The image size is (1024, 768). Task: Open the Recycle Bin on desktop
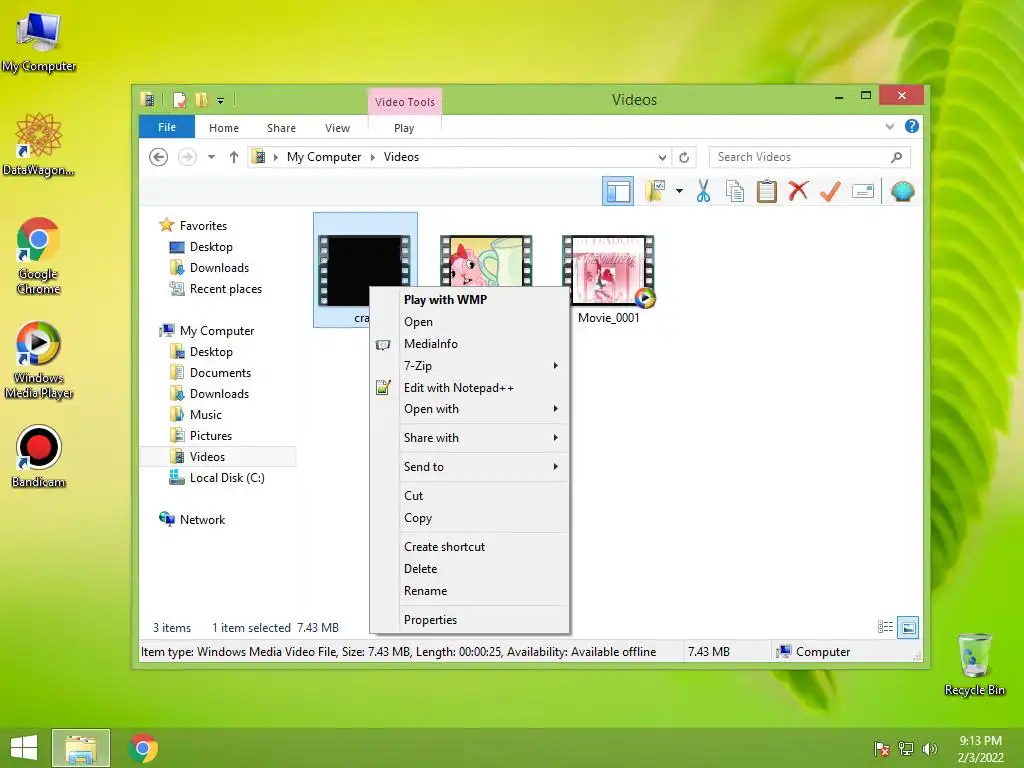pos(974,665)
